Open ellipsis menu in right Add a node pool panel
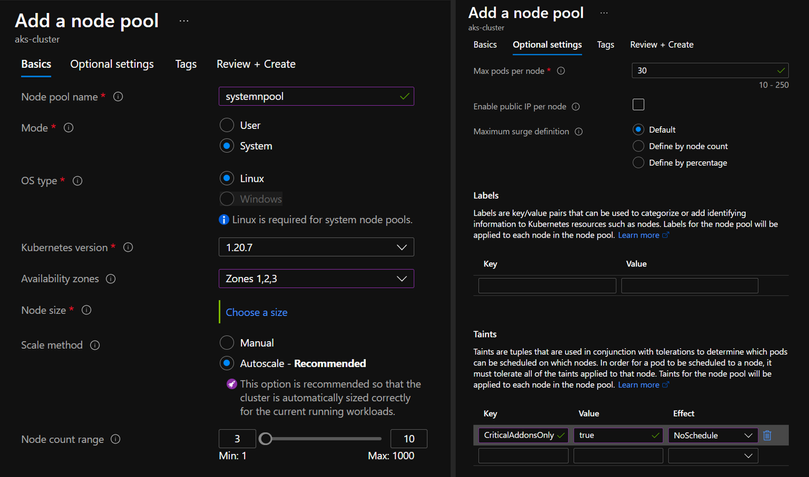This screenshot has width=809, height=477. point(604,13)
